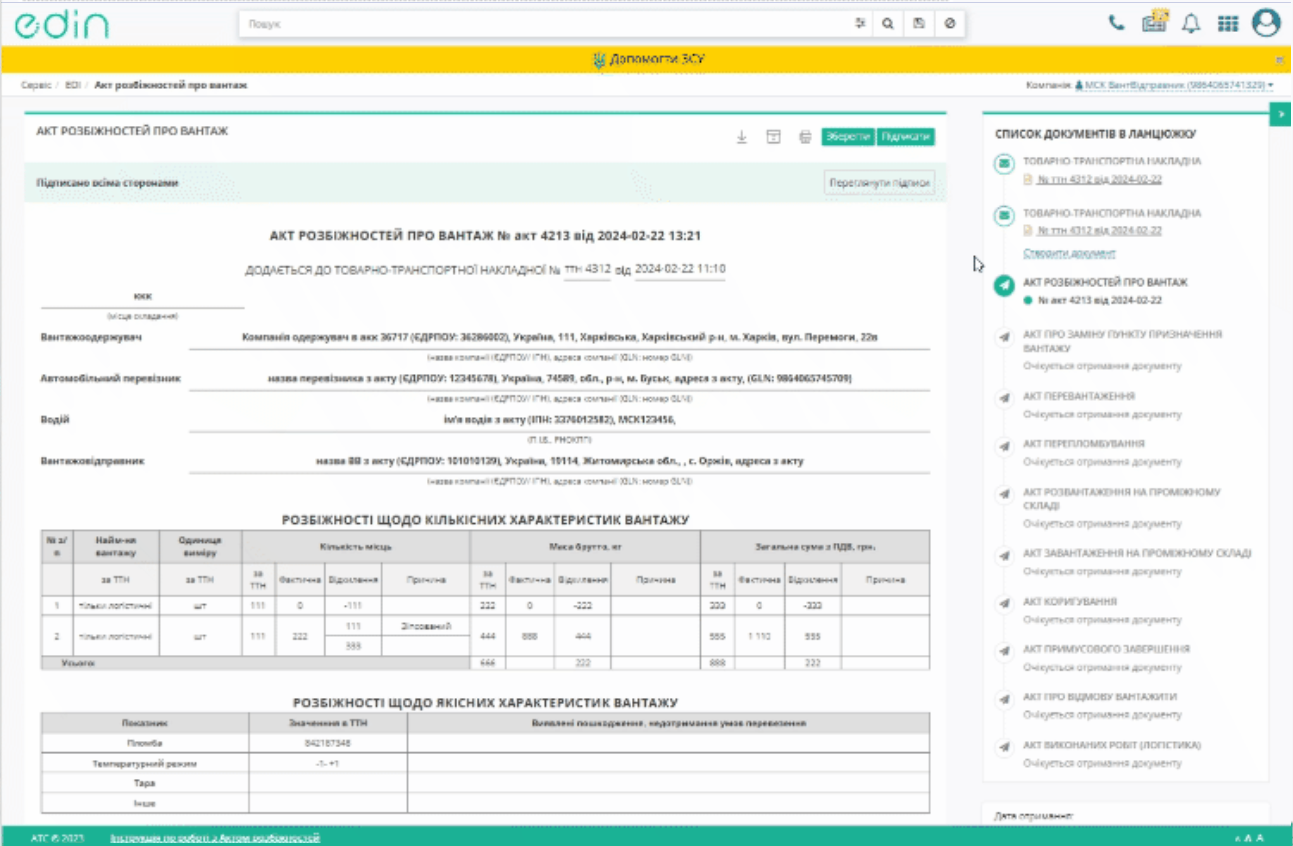Click ТТН number field 4312
Screen dimensions: 1293x846
[588, 269]
